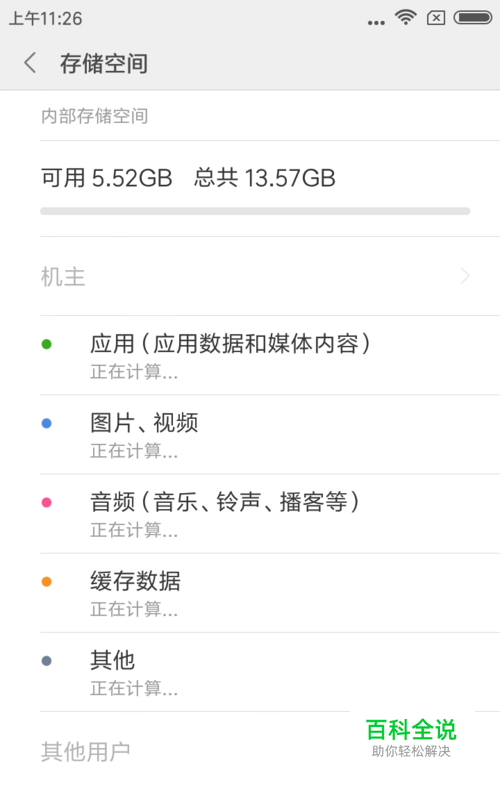Viewport: 500px width, 790px height.
Task: Tap the orange dot beside 缓存数据
Action: coord(46,581)
